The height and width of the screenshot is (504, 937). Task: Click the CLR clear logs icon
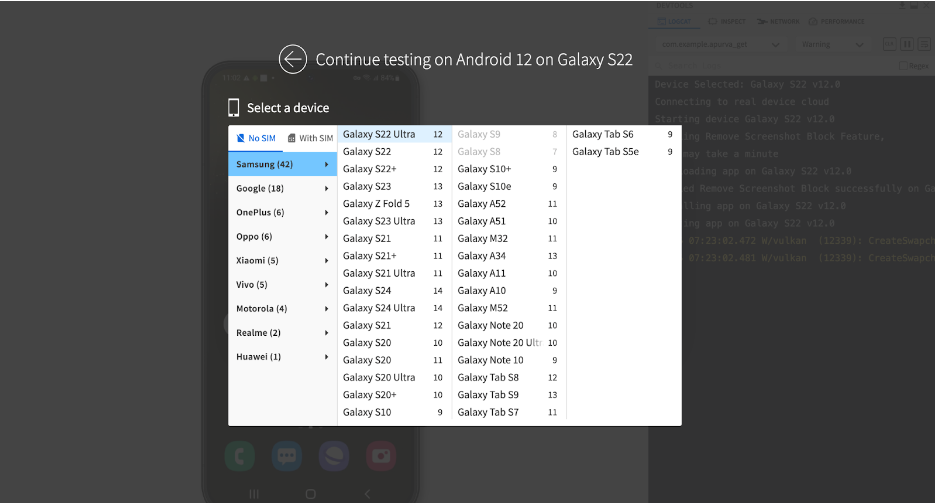point(889,44)
